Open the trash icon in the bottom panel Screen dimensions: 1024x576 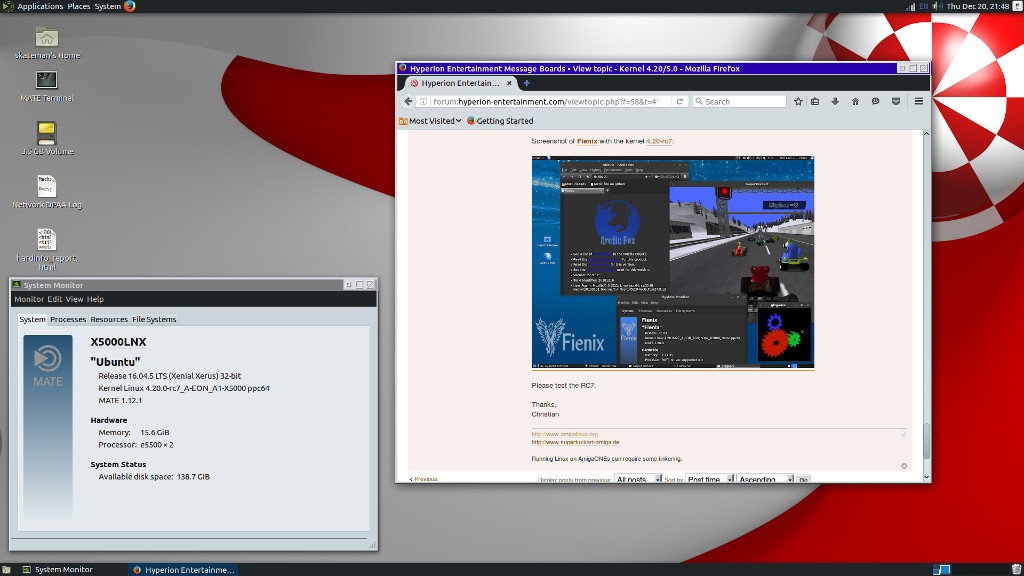1016,569
